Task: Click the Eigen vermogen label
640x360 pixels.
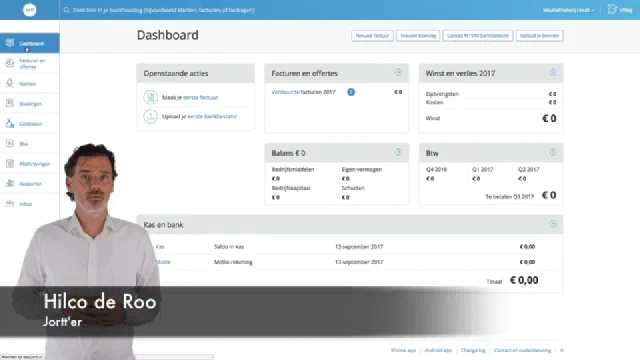Action: pyautogui.click(x=362, y=169)
